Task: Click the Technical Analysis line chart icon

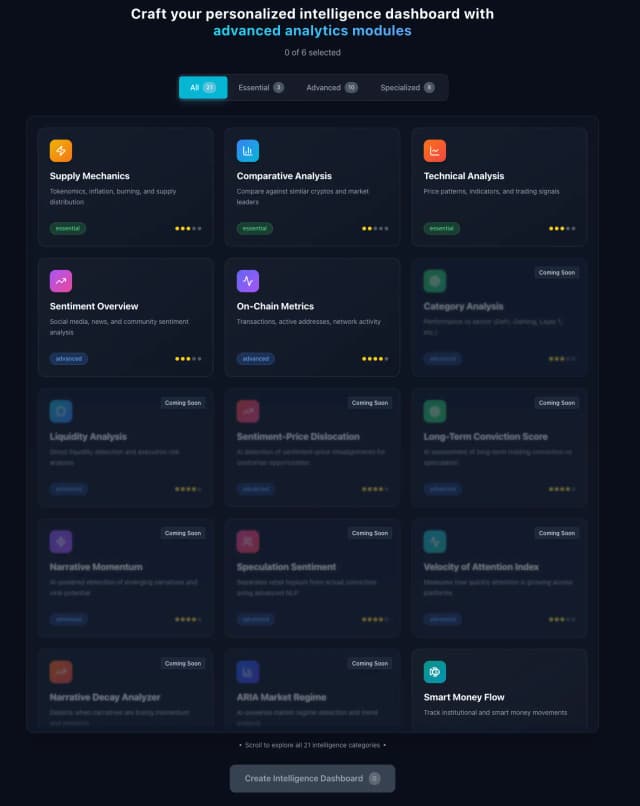Action: coord(435,151)
